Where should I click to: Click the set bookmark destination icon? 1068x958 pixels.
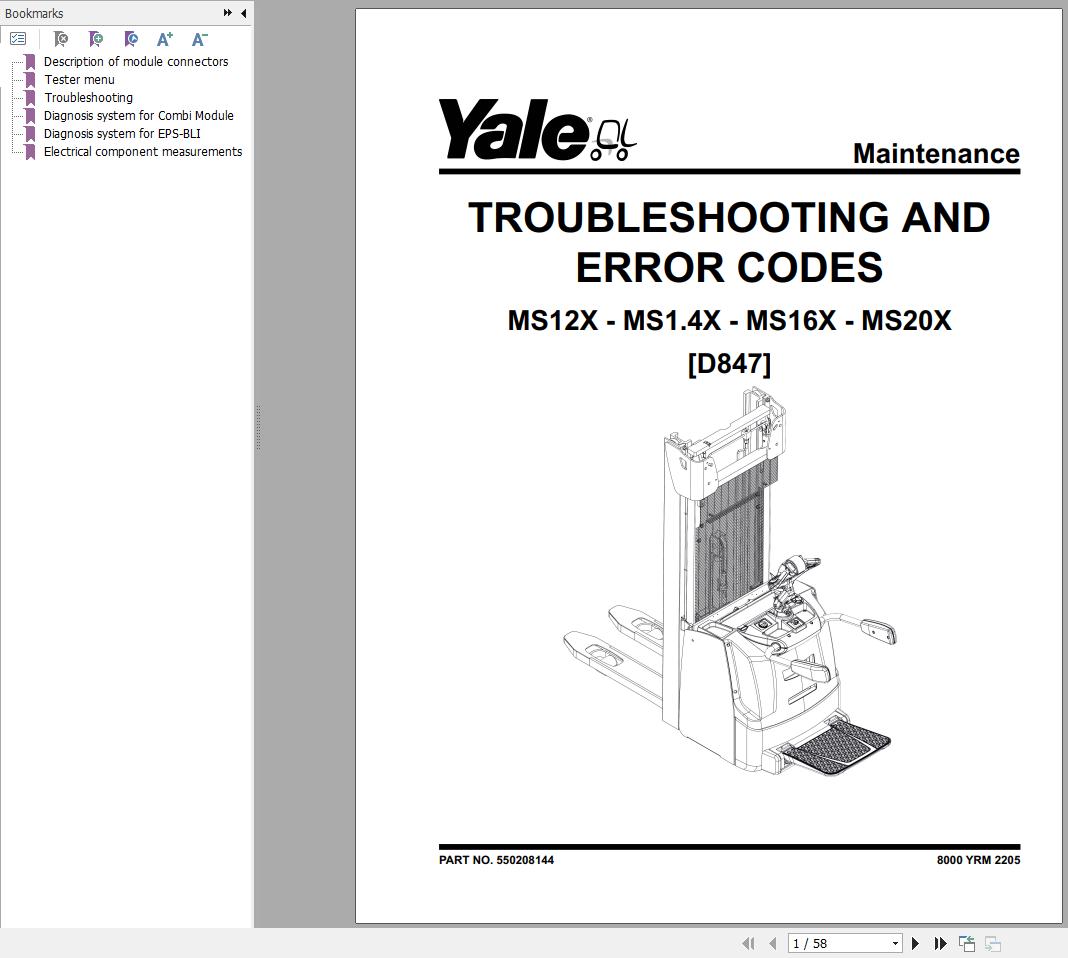131,39
